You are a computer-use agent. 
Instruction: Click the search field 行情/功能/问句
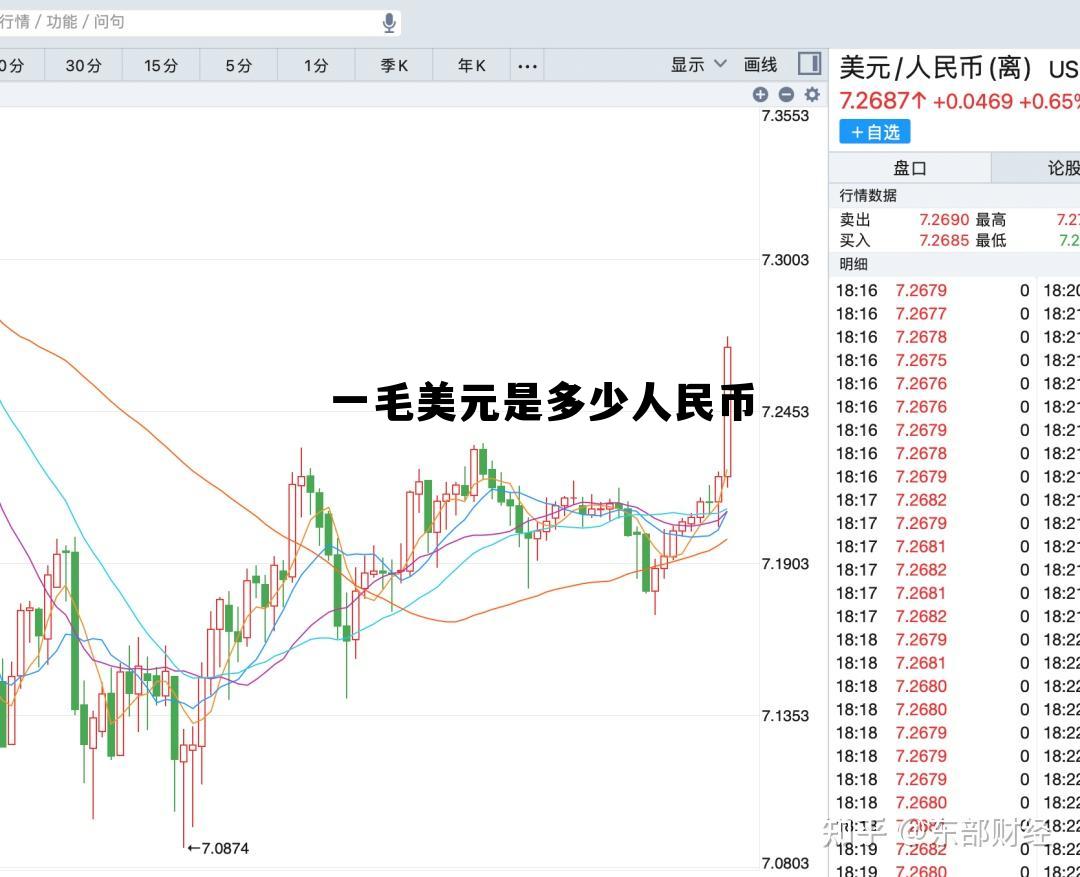pyautogui.click(x=190, y=22)
